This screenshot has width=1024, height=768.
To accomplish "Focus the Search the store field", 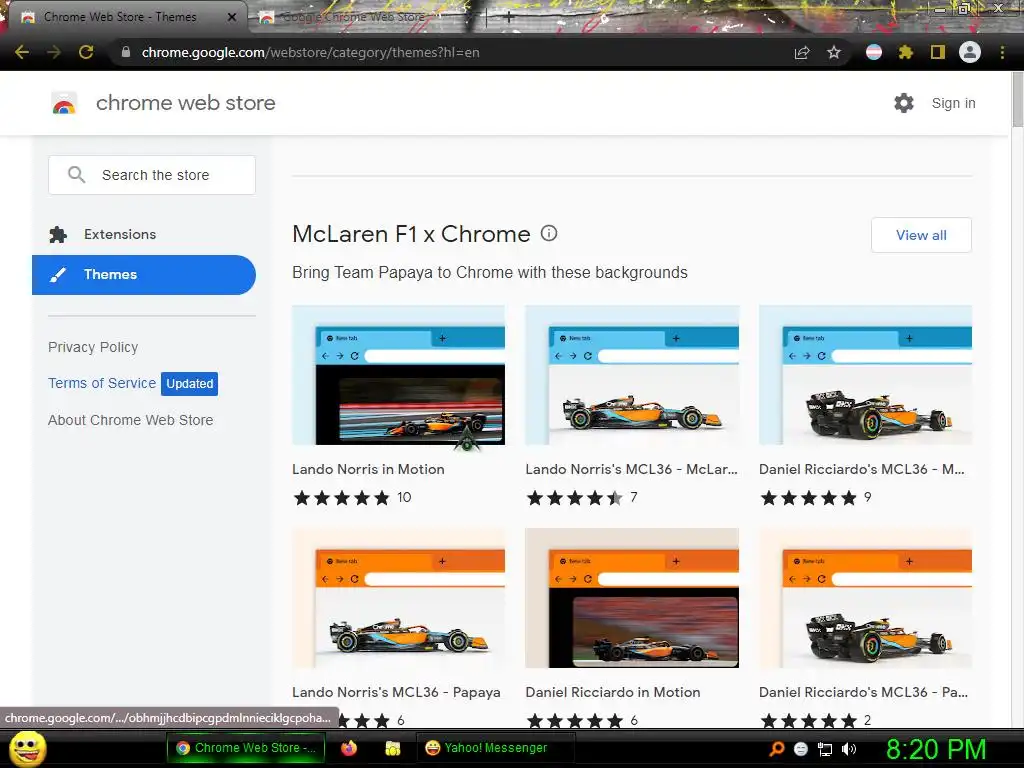I will [152, 175].
